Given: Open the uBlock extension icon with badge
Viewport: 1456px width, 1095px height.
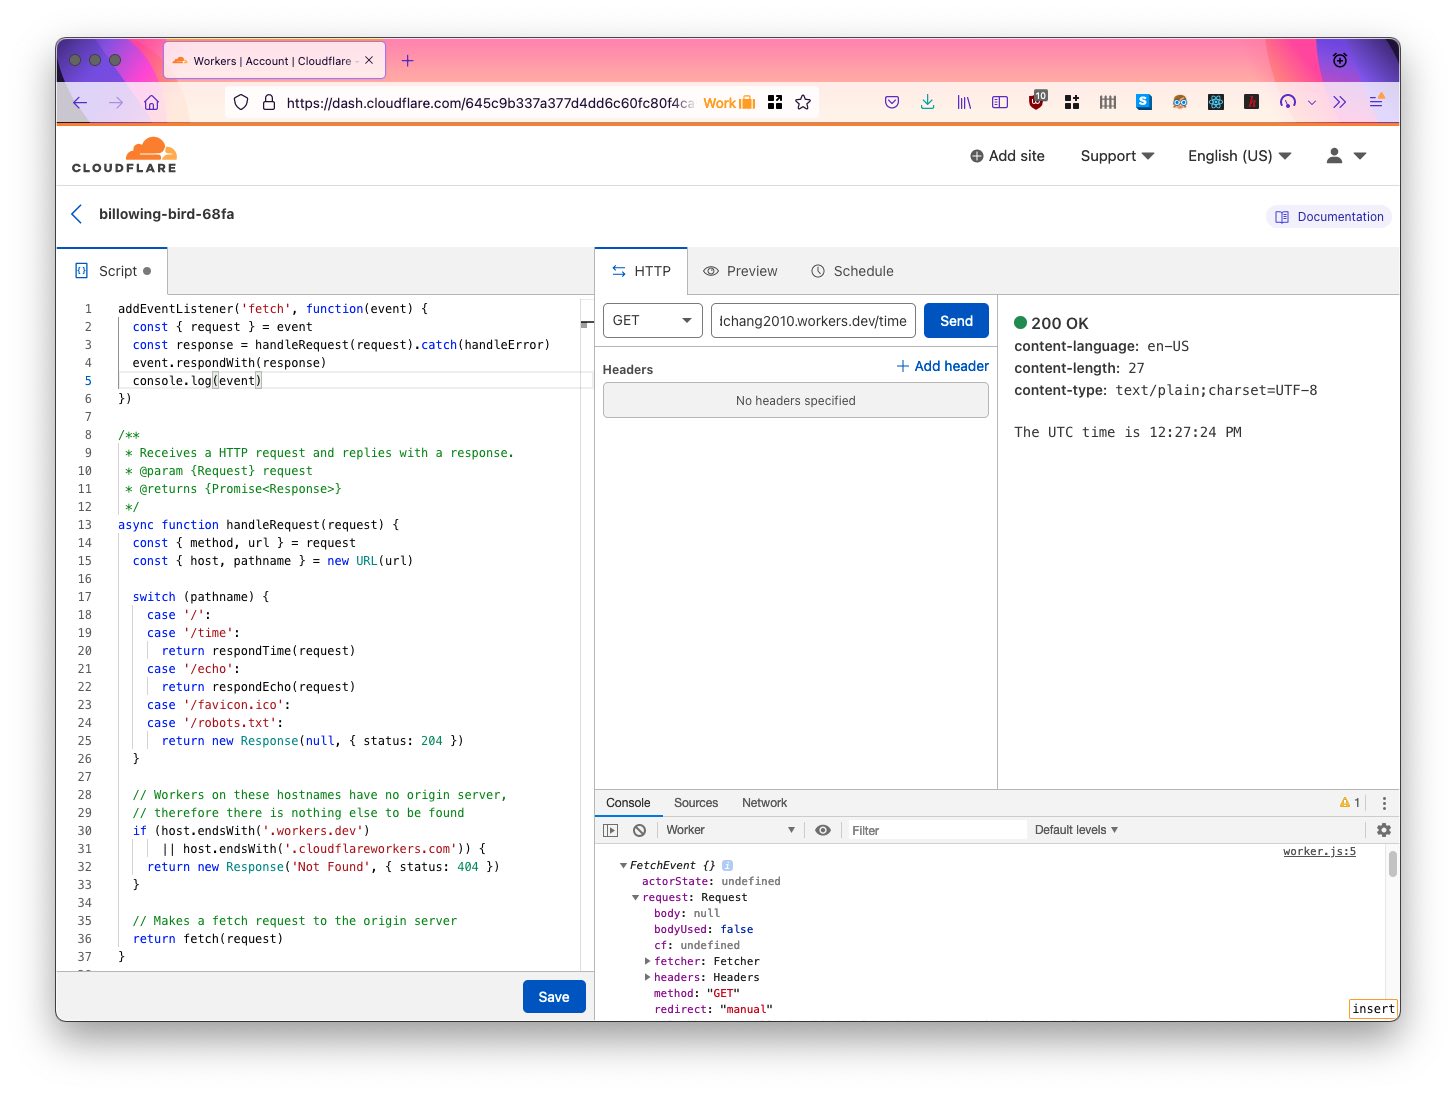Looking at the screenshot, I should point(1037,101).
